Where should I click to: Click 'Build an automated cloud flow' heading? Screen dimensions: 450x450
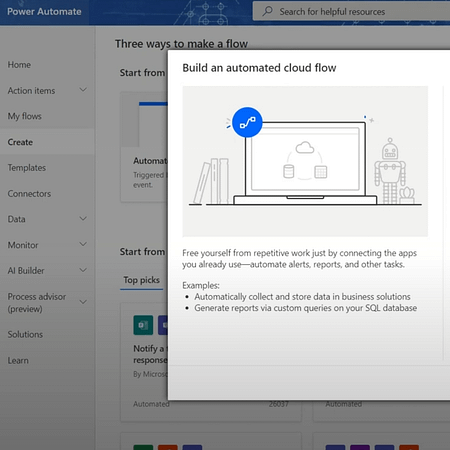tap(259, 68)
